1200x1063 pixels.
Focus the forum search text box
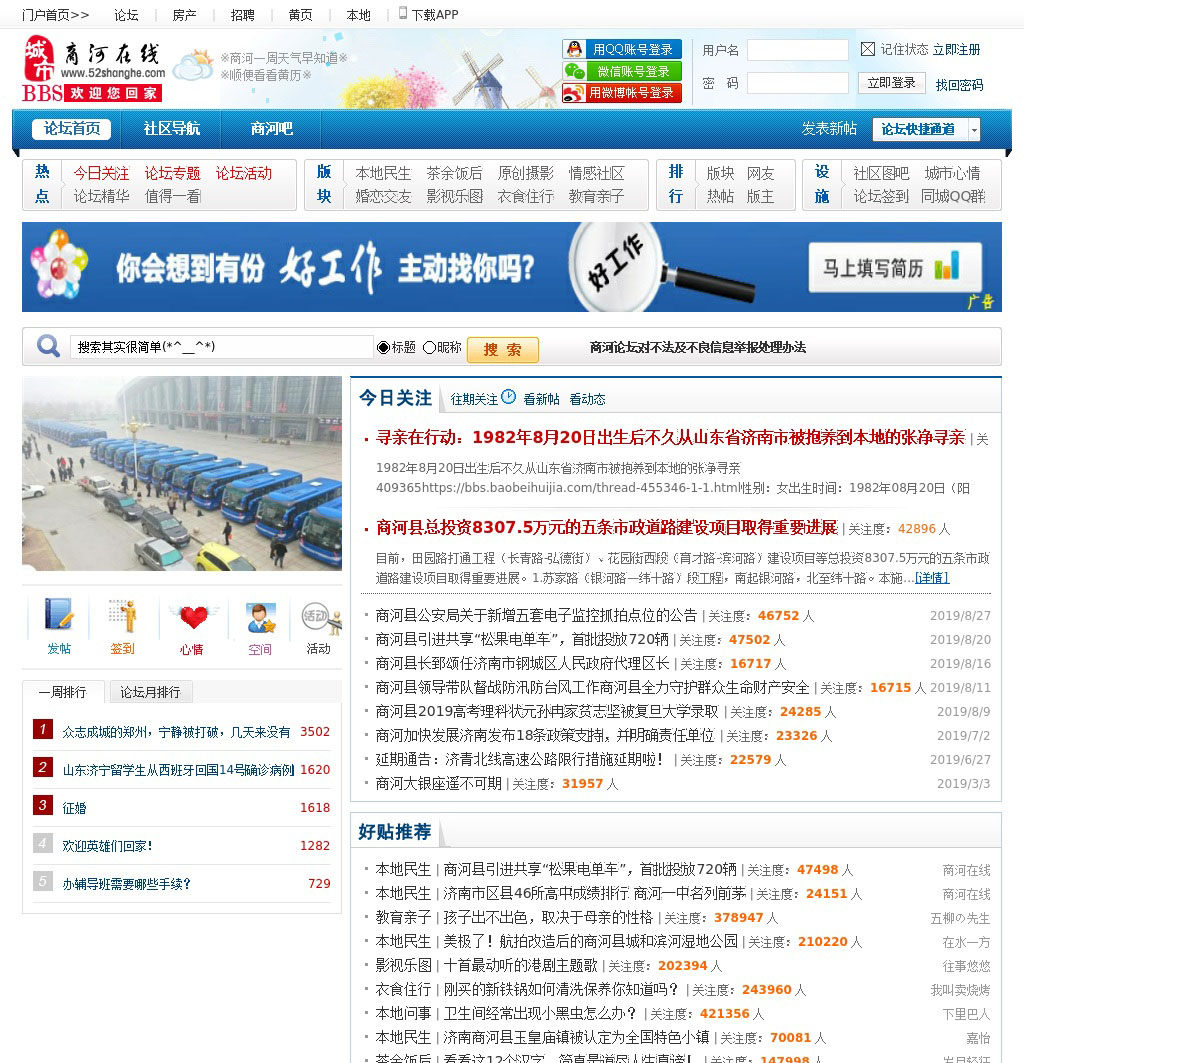[x=221, y=347]
